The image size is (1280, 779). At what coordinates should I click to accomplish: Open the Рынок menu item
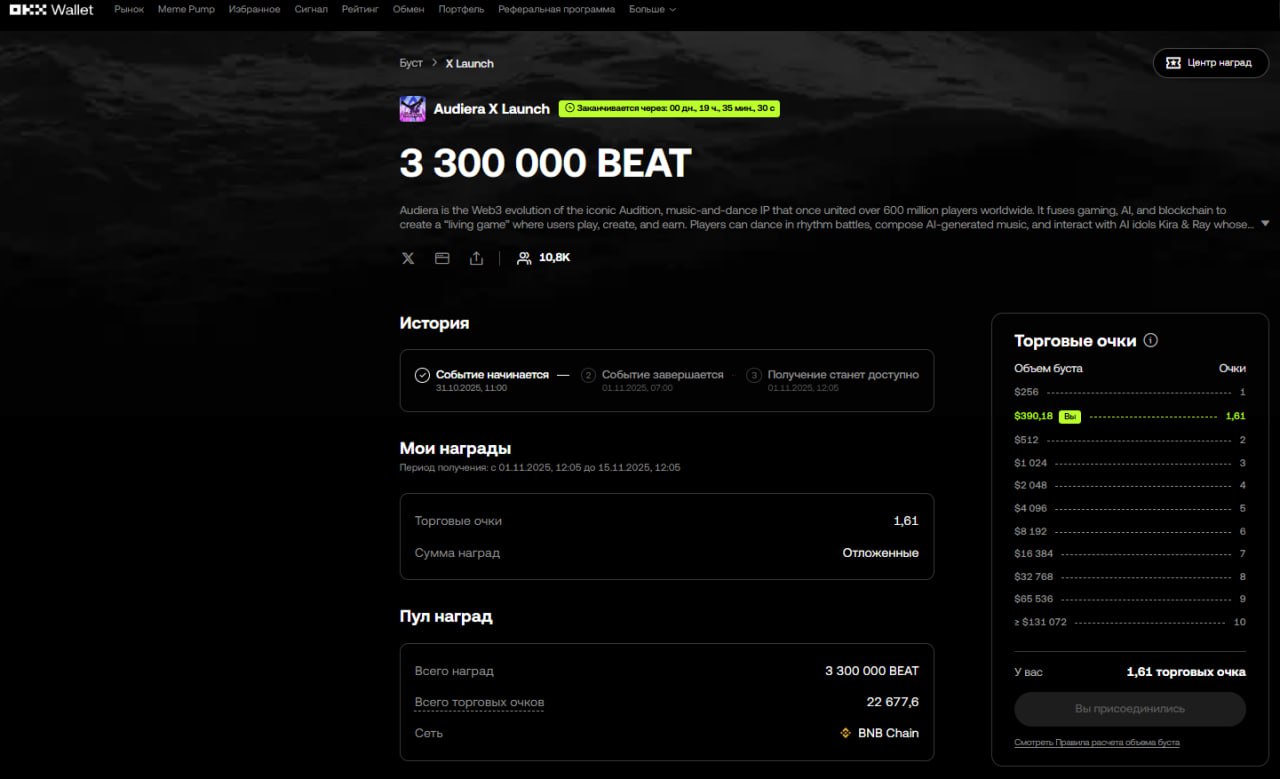click(129, 9)
